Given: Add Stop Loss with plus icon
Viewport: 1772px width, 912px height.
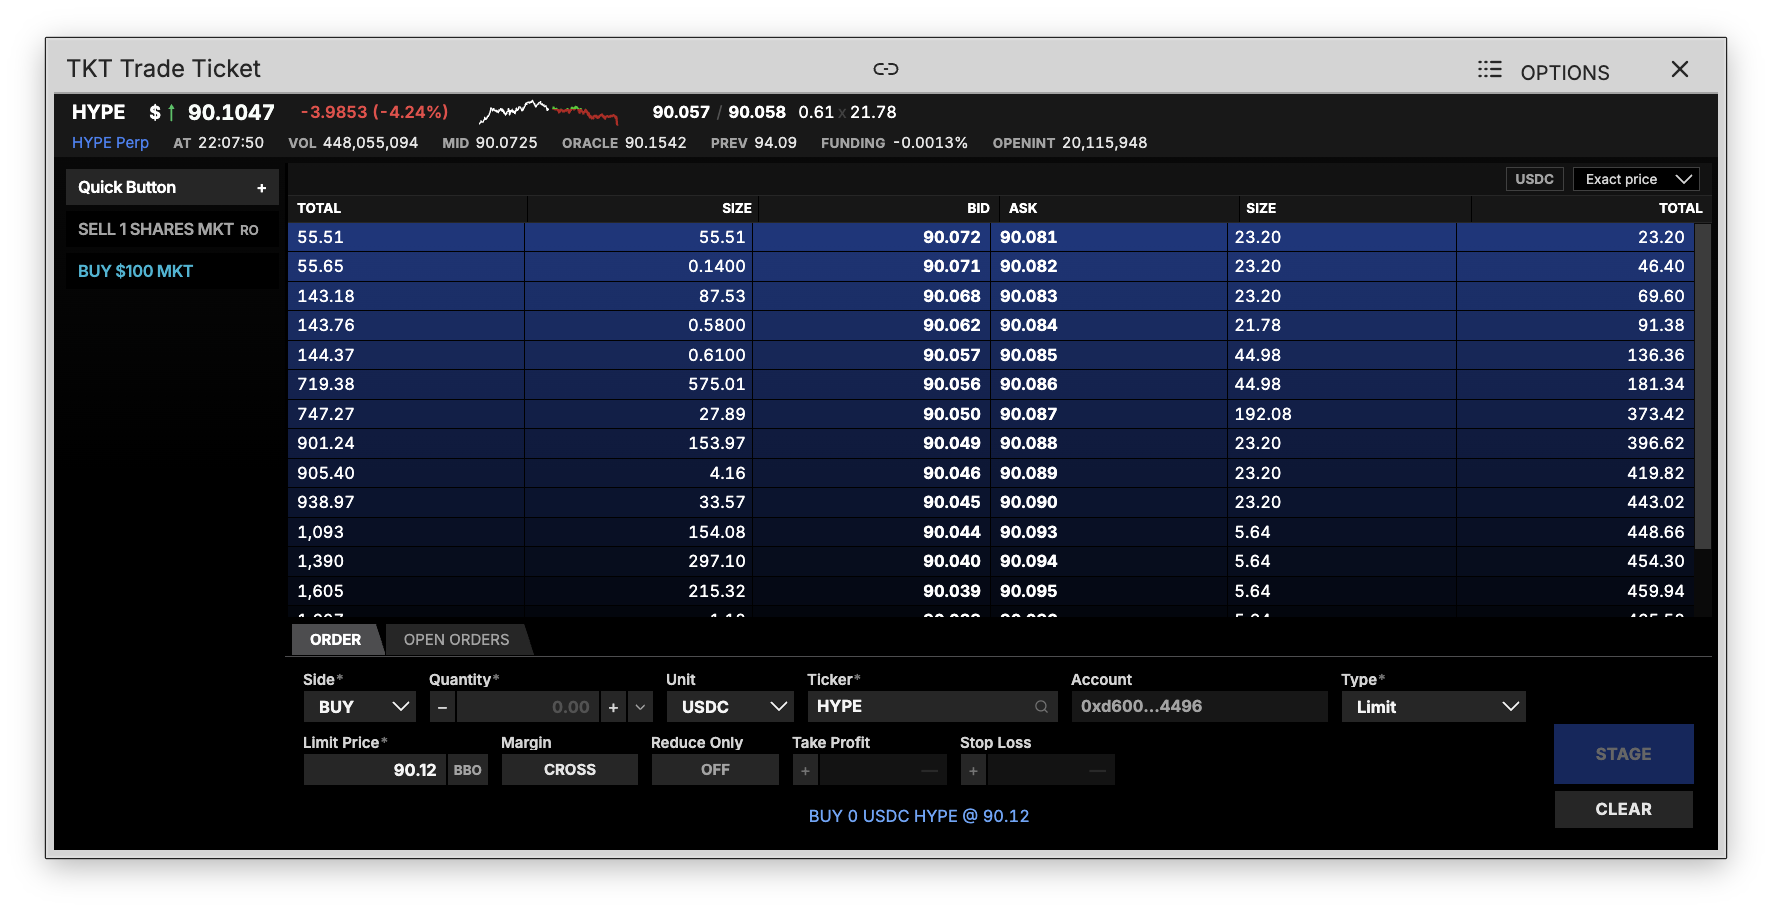Looking at the screenshot, I should pyautogui.click(x=973, y=770).
